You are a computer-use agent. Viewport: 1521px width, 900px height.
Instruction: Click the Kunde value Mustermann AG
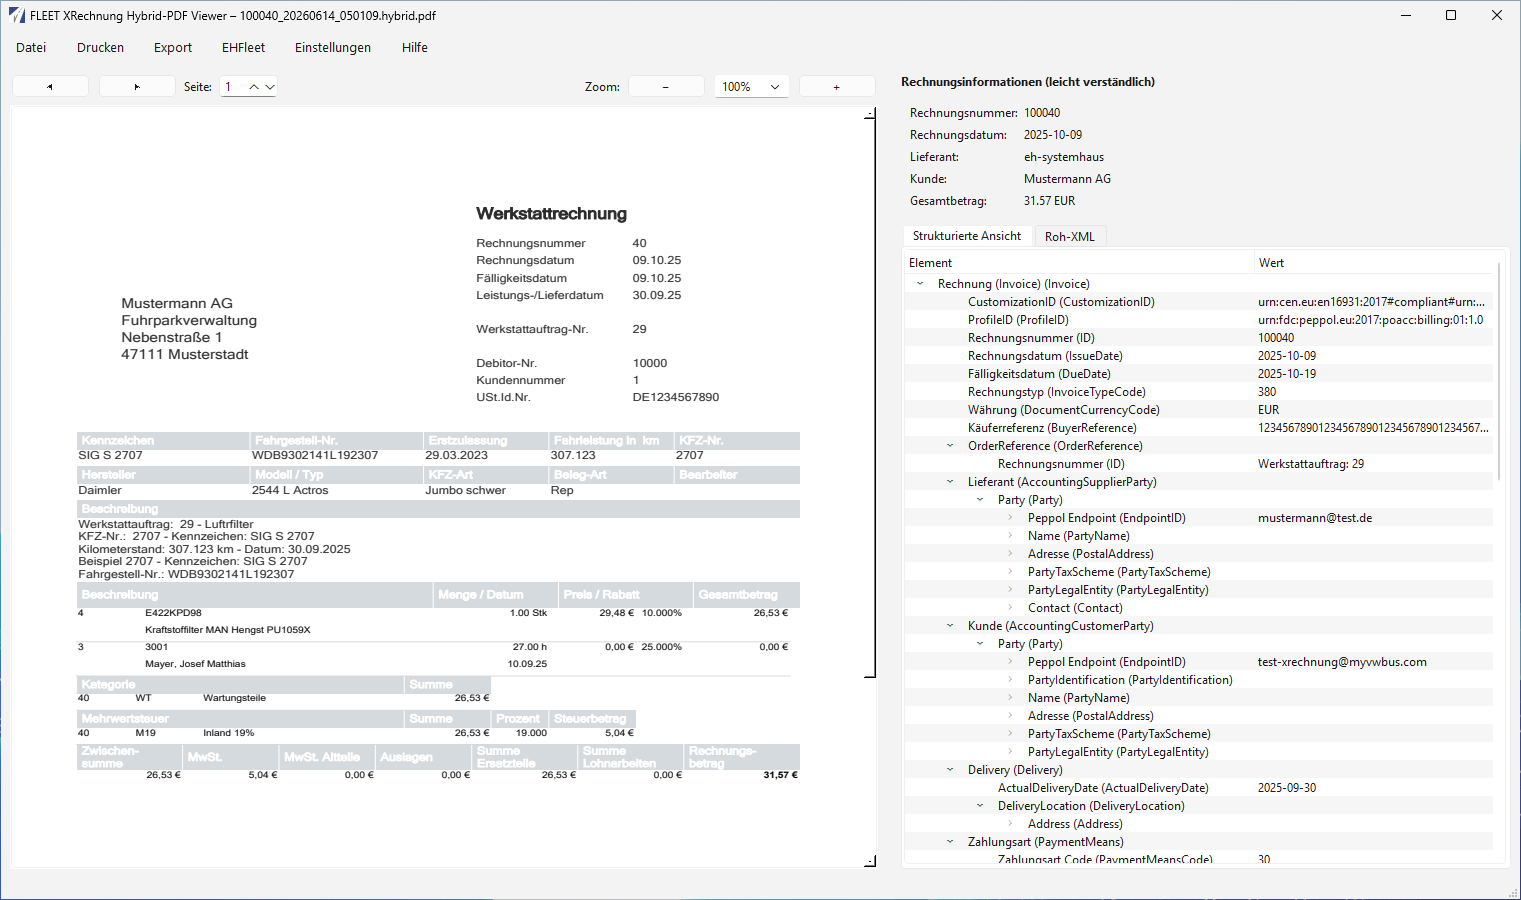coord(1067,179)
